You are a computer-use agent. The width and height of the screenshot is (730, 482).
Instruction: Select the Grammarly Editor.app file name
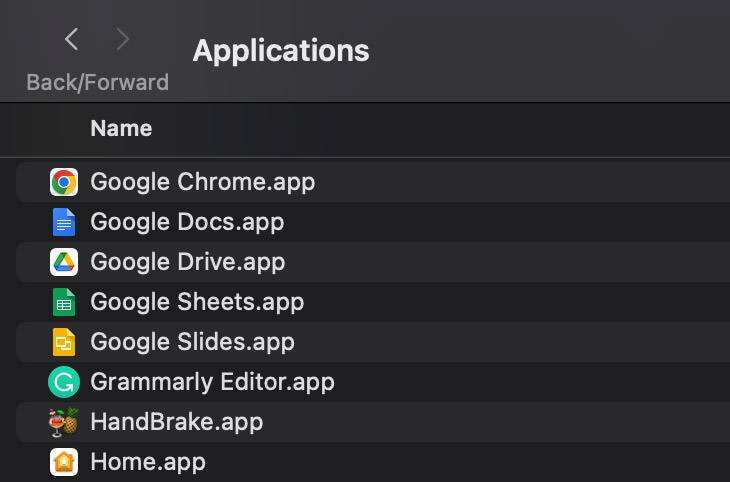pyautogui.click(x=212, y=382)
